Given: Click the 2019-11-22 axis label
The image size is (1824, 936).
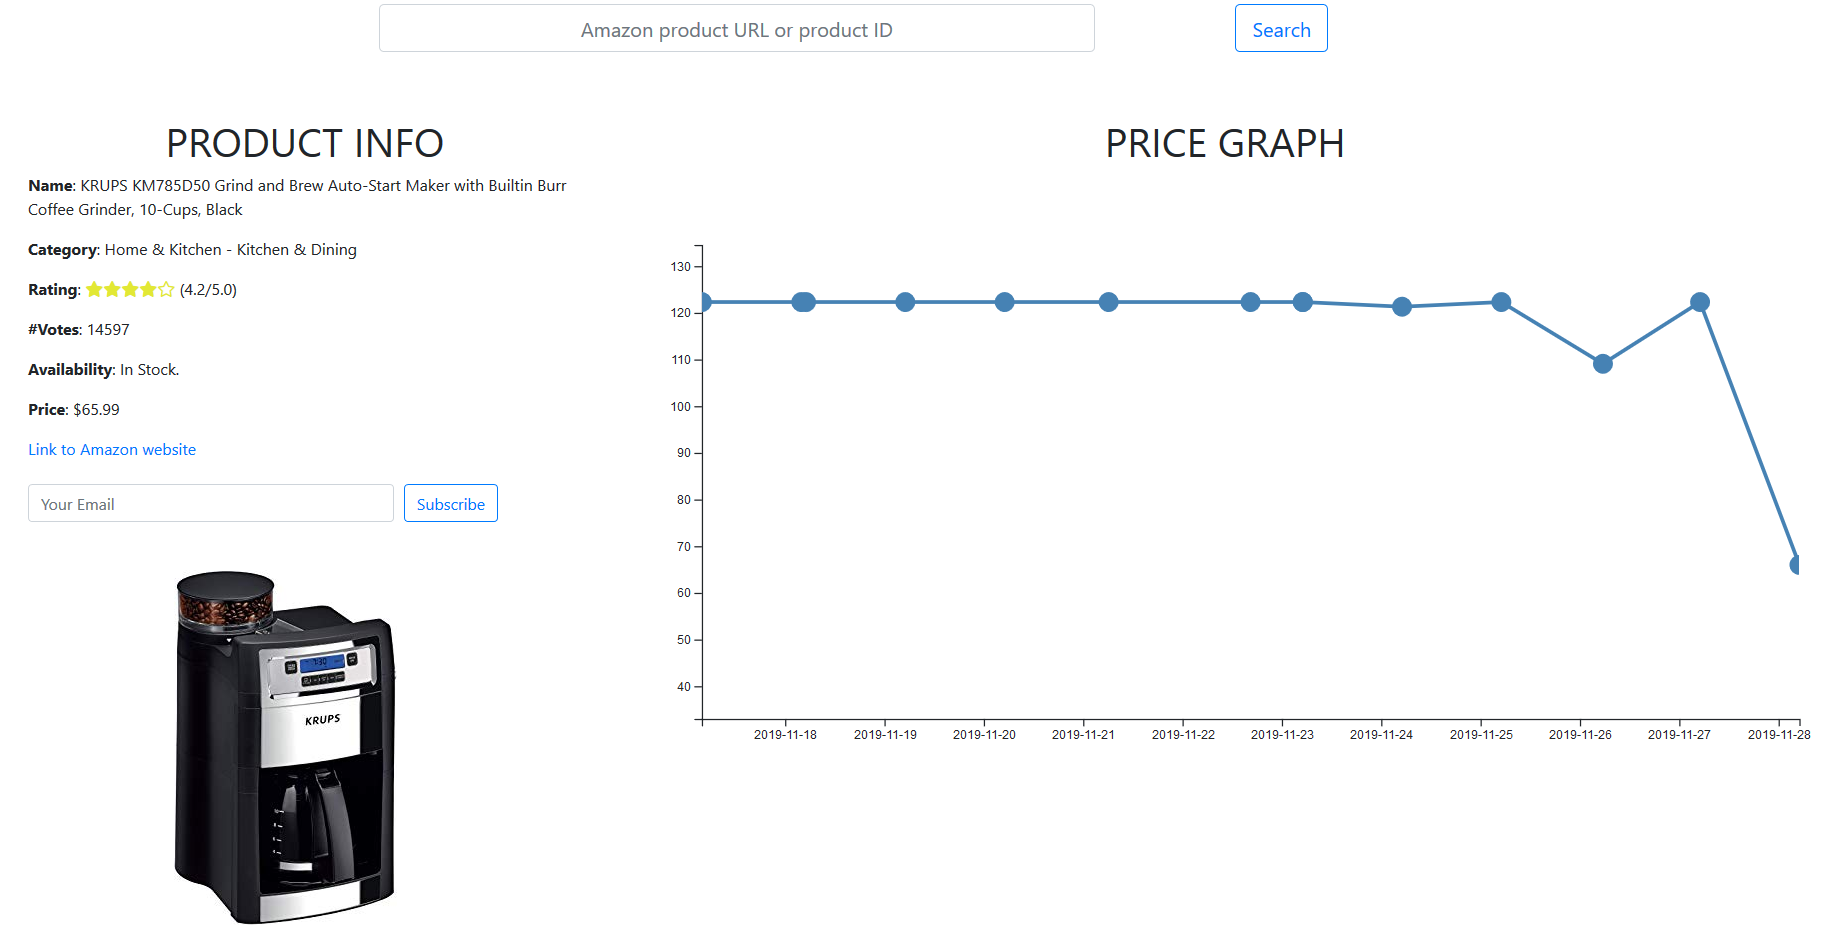Looking at the screenshot, I should tap(1183, 735).
